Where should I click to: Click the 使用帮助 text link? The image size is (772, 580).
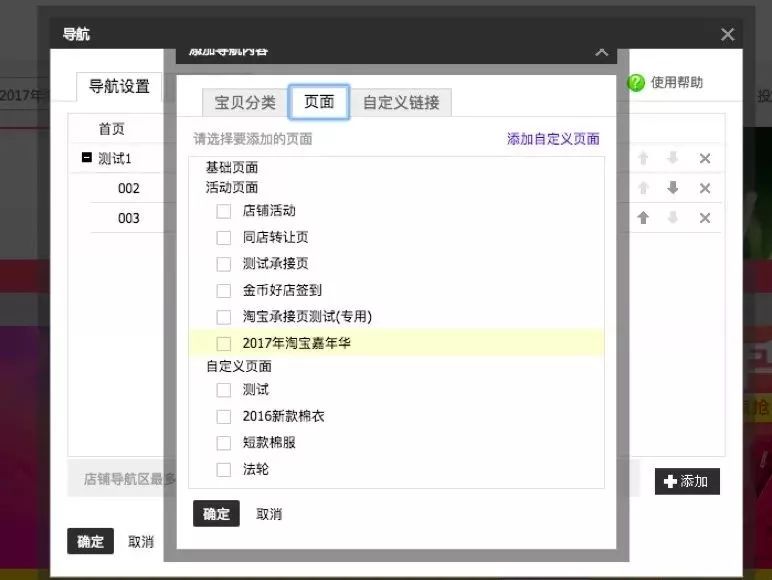[676, 82]
